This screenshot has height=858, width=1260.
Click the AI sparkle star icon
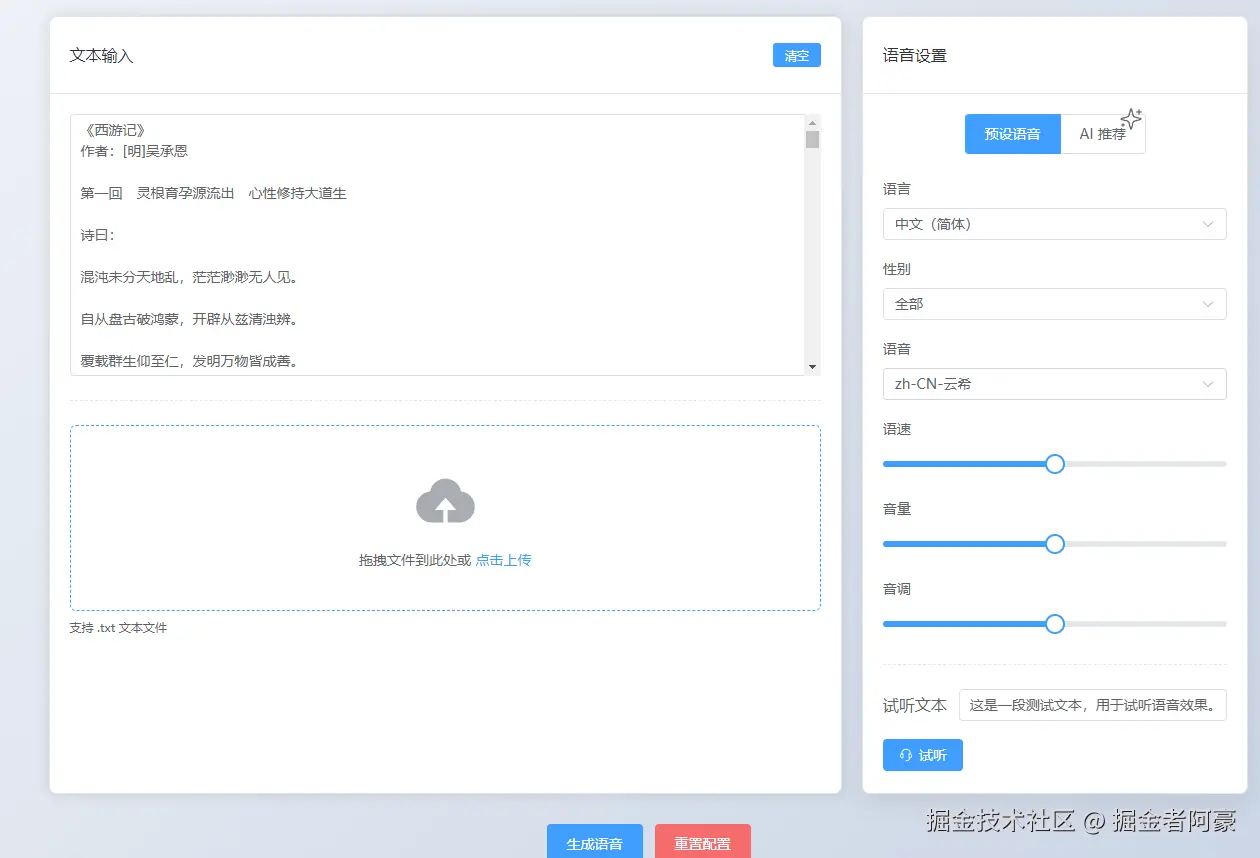click(1131, 119)
